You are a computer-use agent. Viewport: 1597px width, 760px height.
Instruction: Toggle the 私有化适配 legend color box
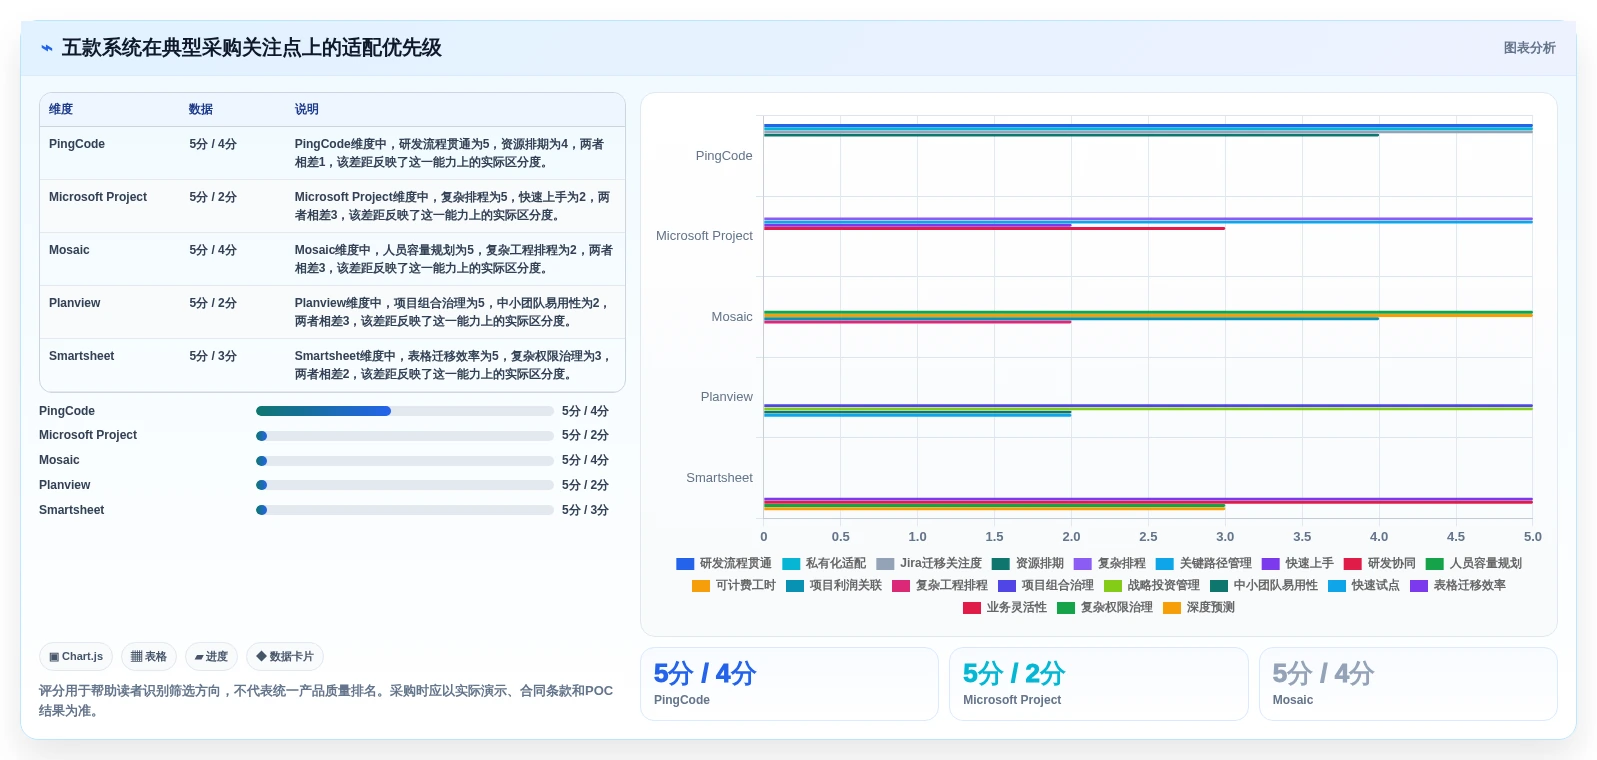coord(791,564)
